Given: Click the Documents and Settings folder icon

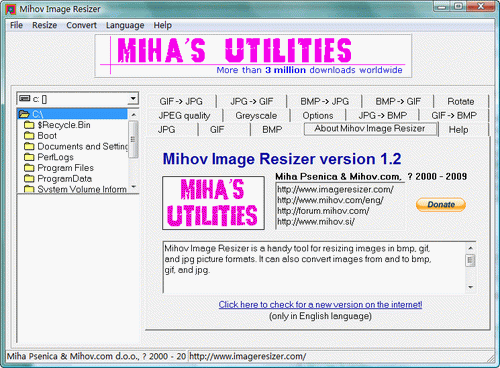Looking at the screenshot, I should [x=29, y=146].
